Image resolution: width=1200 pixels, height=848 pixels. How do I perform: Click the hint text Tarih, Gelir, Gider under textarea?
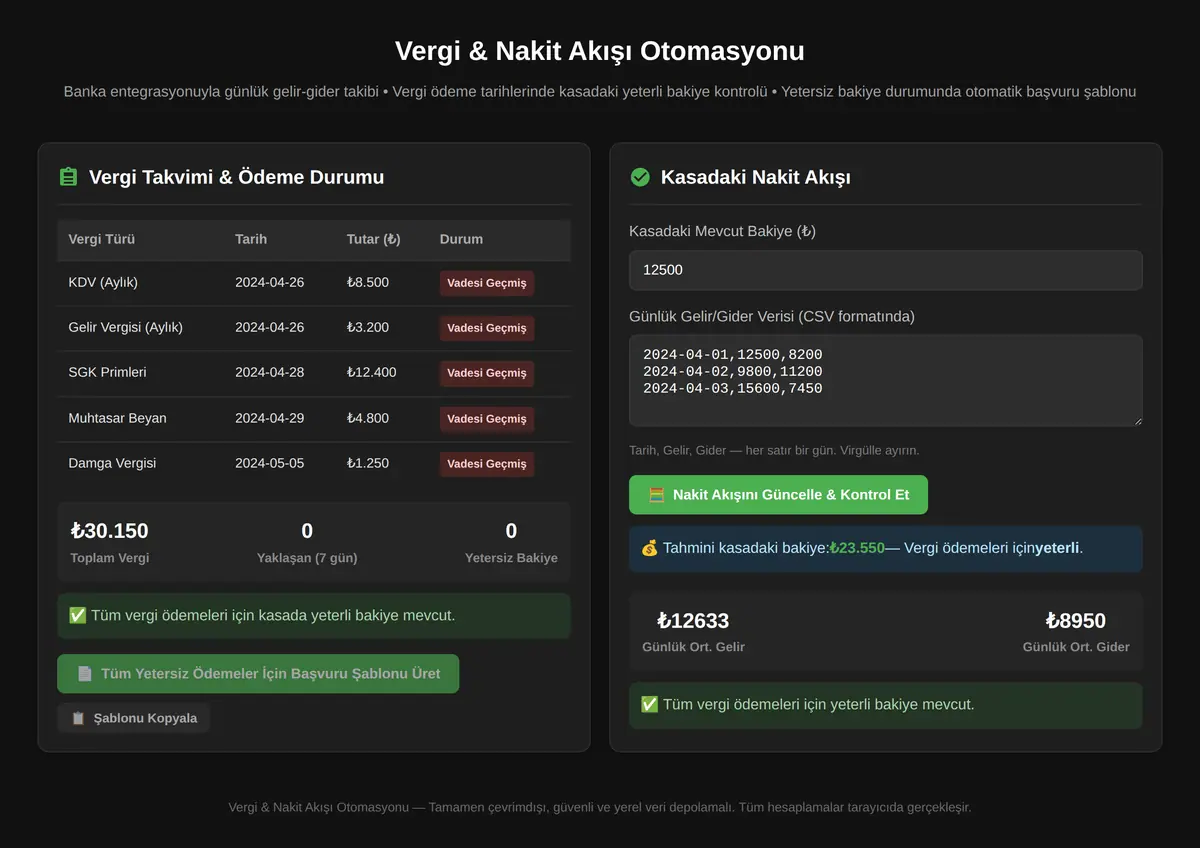tap(774, 450)
